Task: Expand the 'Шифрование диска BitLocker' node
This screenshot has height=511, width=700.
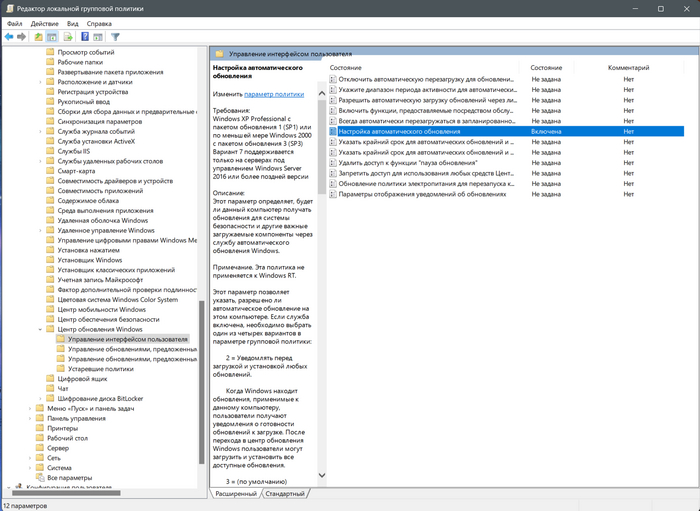Action: pos(39,398)
